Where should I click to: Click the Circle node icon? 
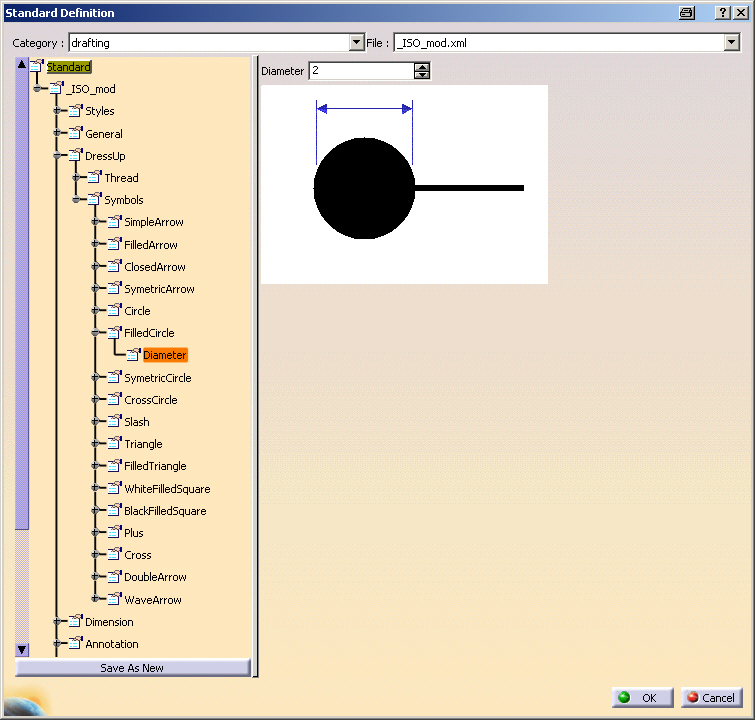(115, 310)
